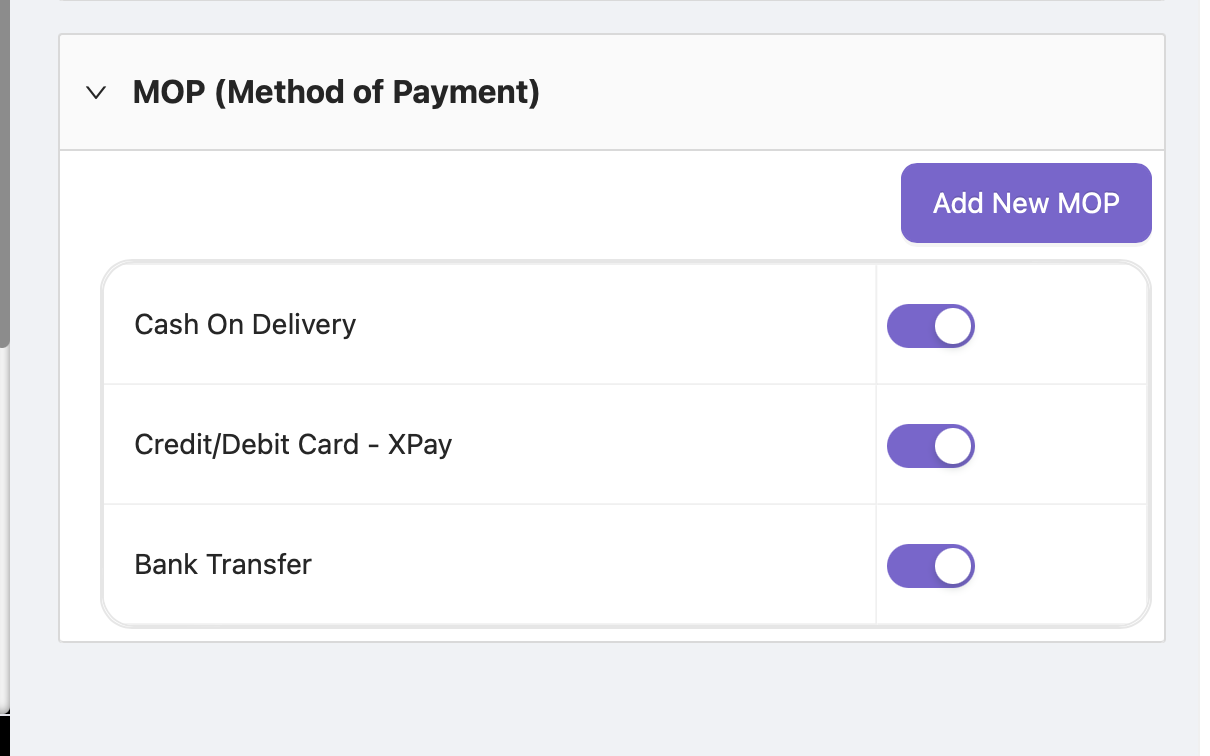Select the Cash On Delivery label text
The image size is (1210, 756).
(x=245, y=325)
